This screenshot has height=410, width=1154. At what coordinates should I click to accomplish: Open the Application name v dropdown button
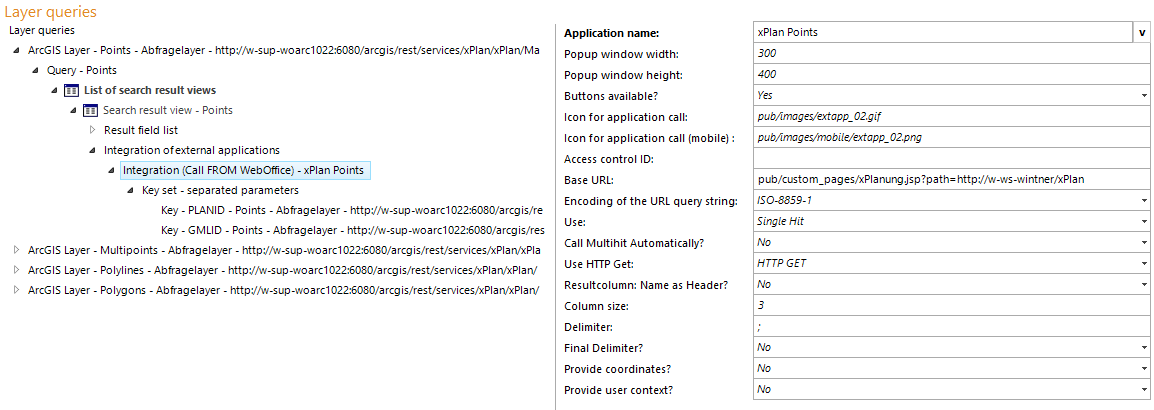click(1143, 32)
